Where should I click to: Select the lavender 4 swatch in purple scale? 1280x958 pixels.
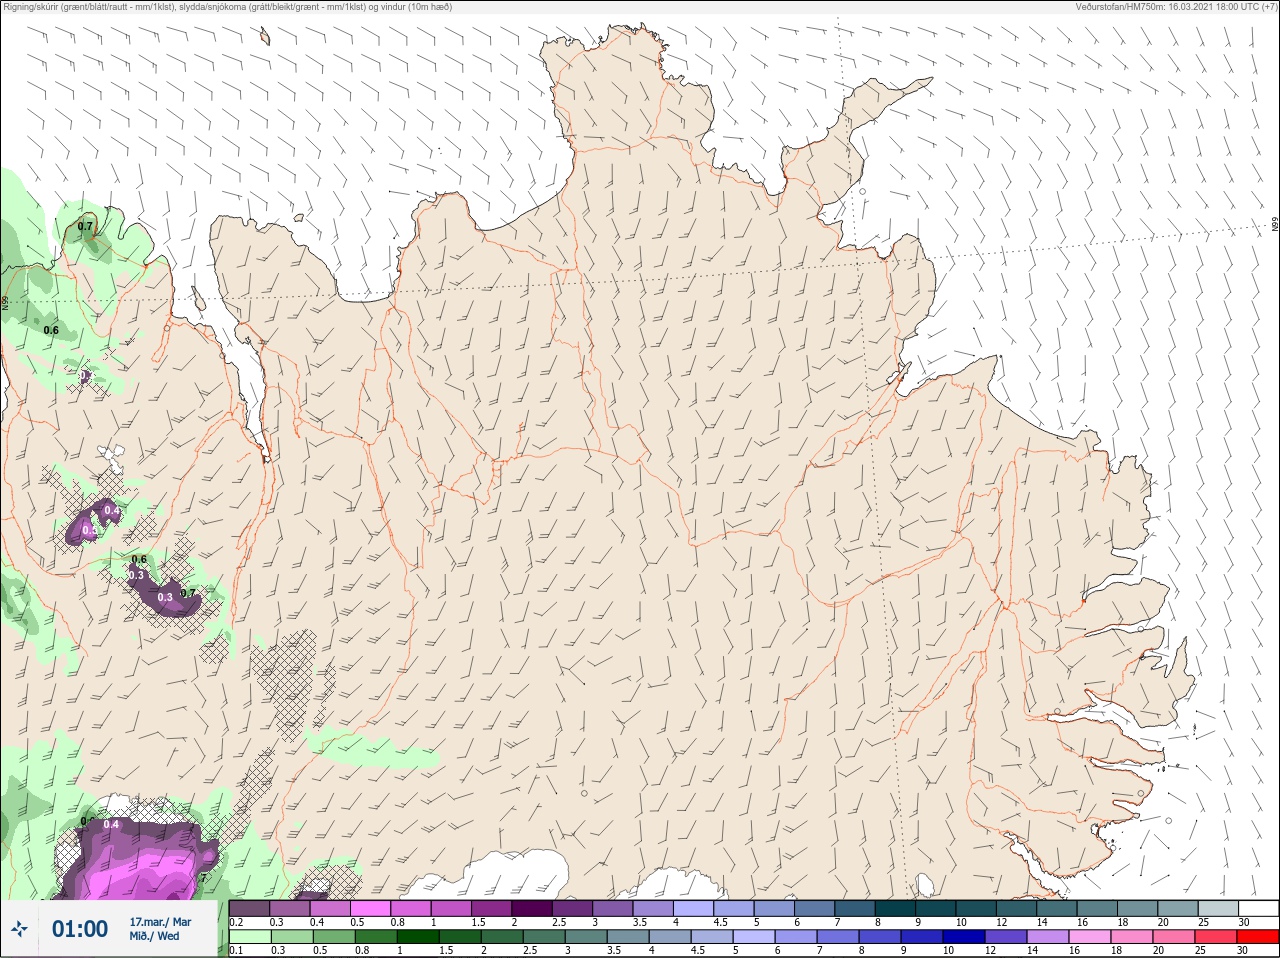point(694,908)
